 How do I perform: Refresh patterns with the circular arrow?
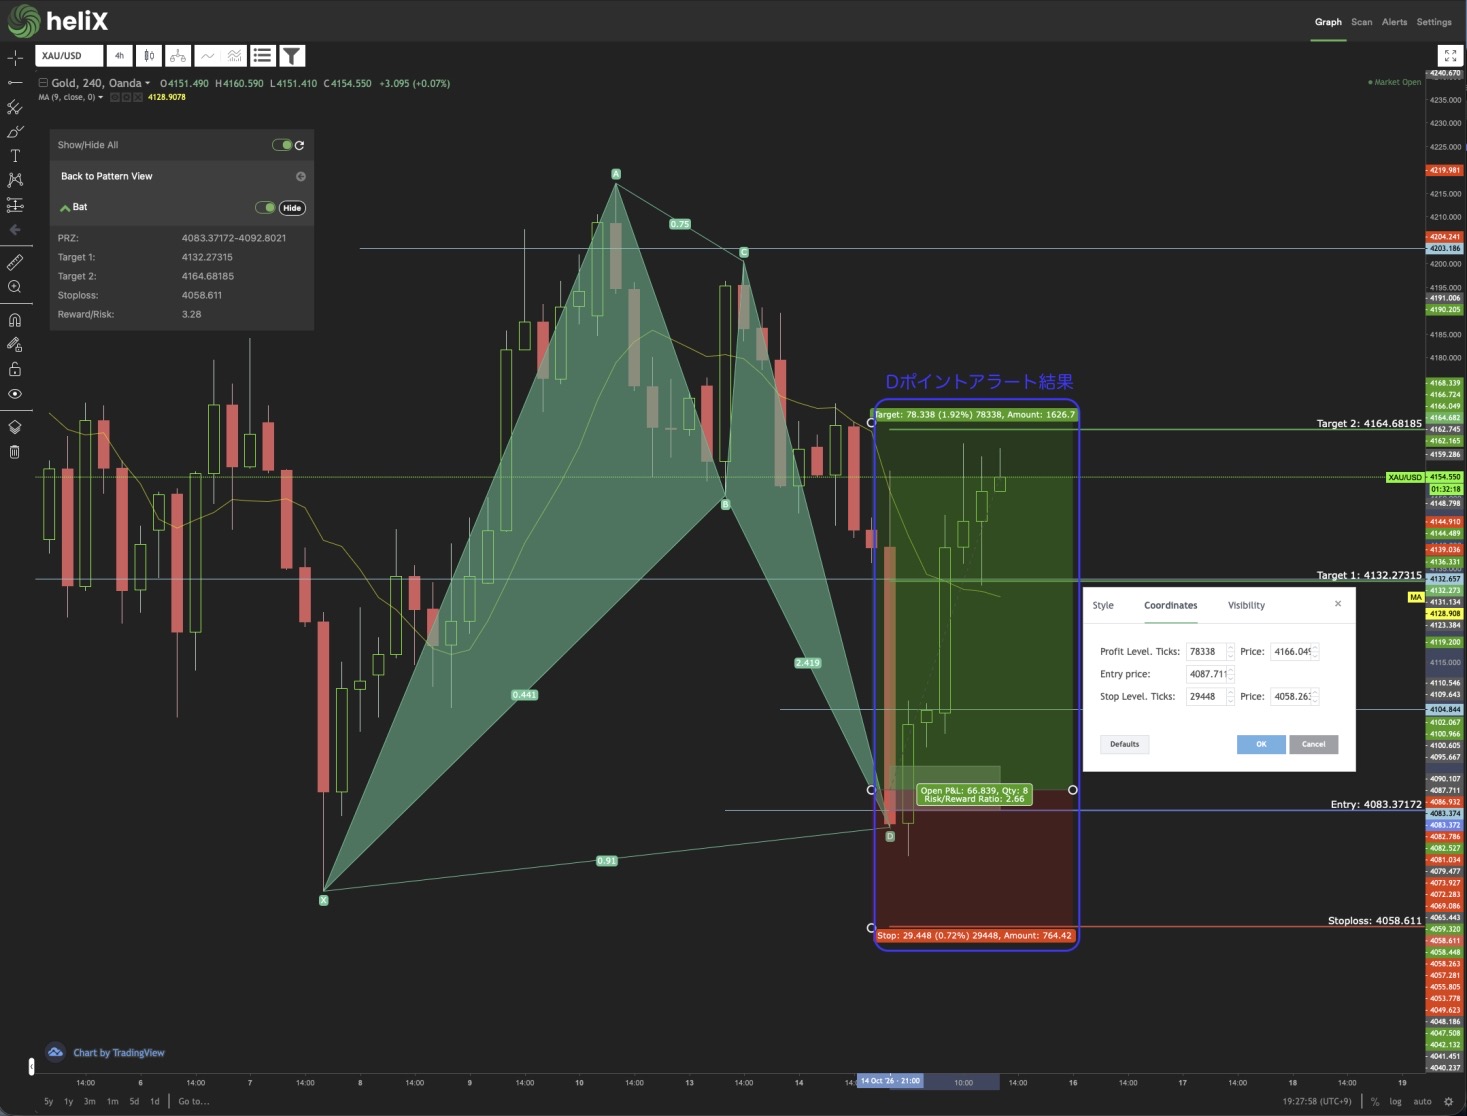click(x=299, y=145)
